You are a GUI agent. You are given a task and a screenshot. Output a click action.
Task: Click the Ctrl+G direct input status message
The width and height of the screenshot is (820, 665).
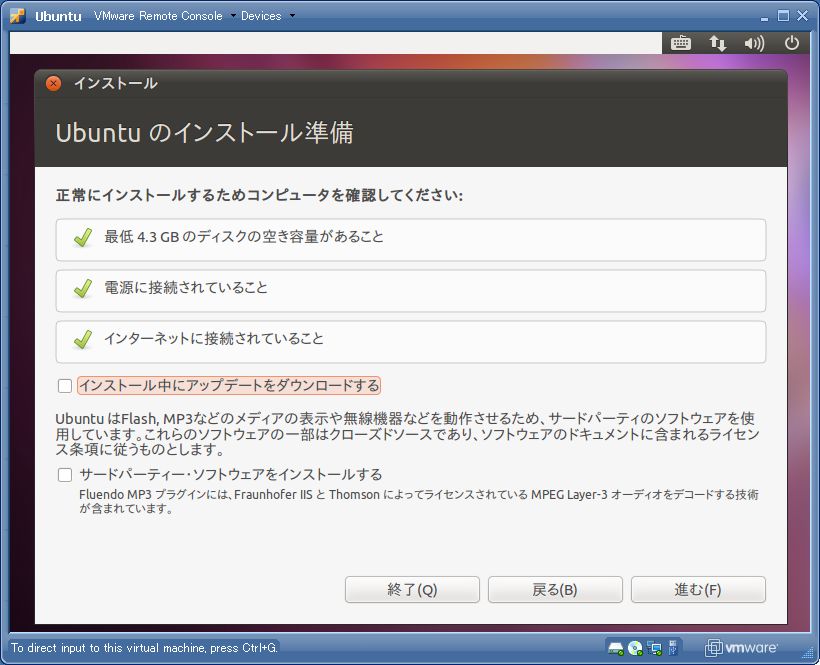click(144, 648)
